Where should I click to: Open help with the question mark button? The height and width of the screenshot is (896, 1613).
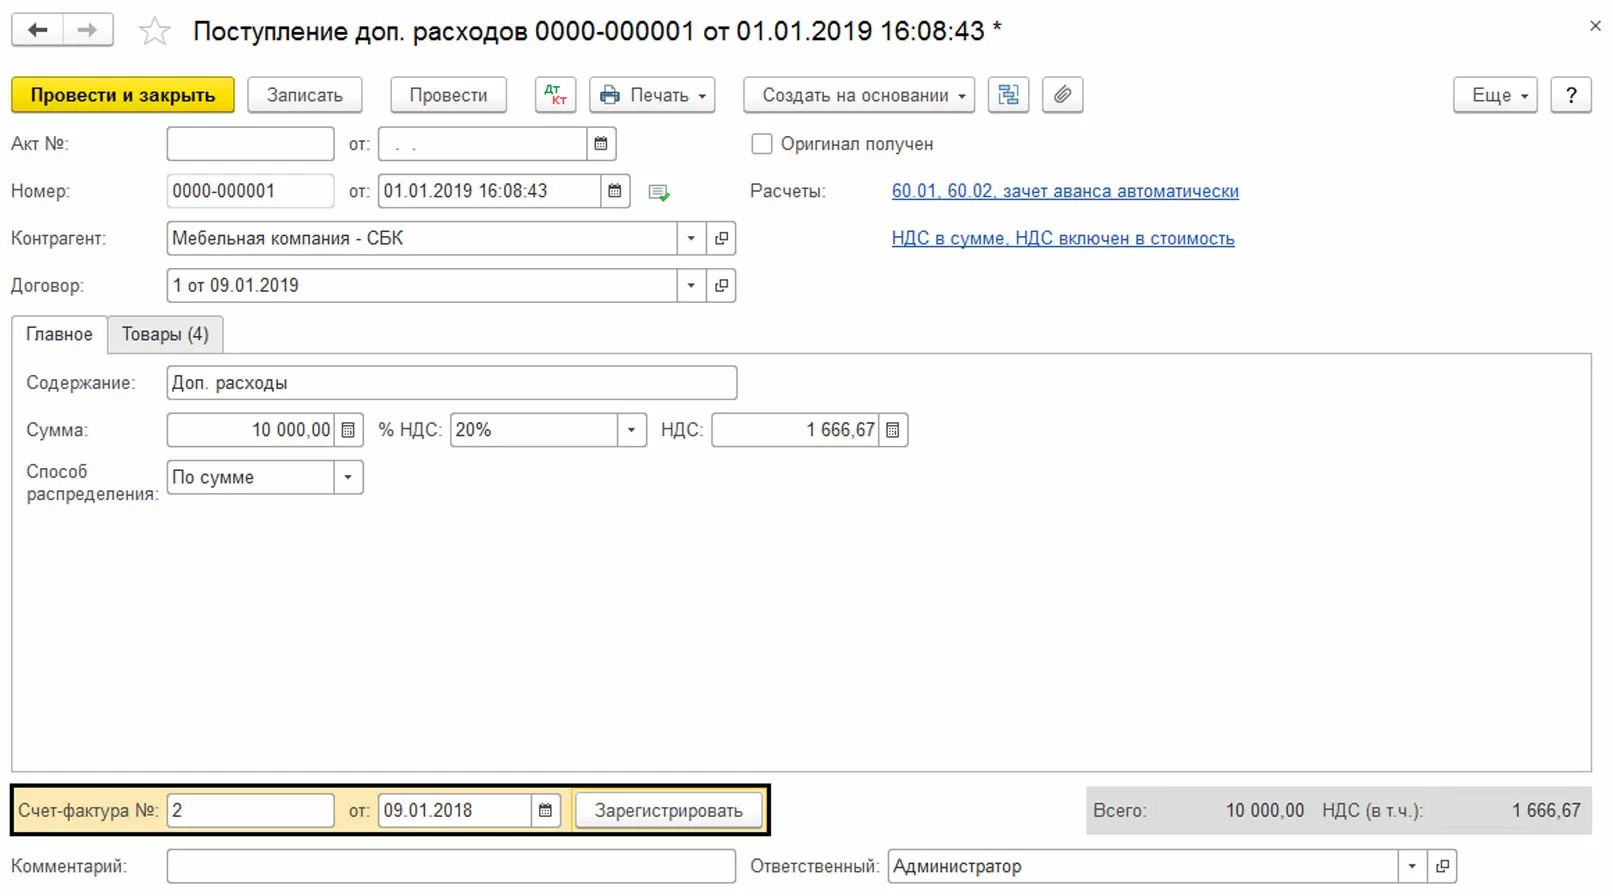(x=1571, y=95)
